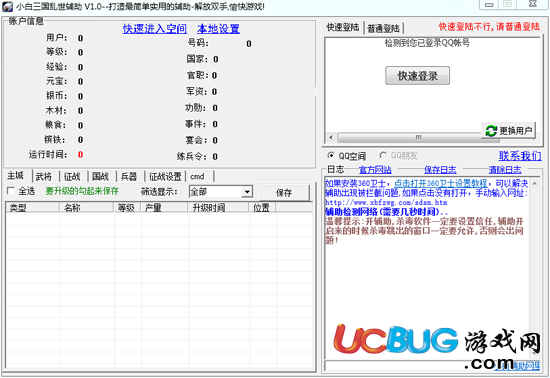Open the 全部 filter combo box
550x378 pixels.
coord(221,191)
